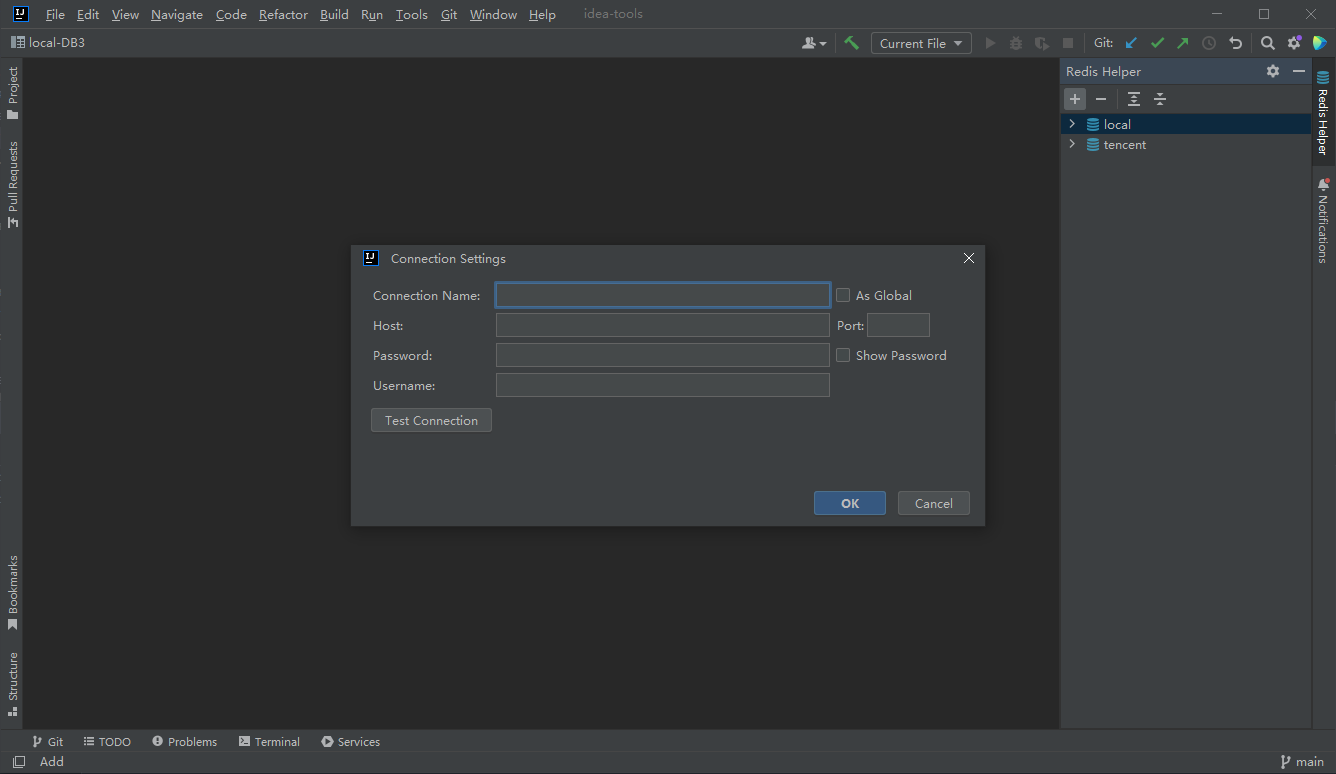Click the Run with Coverage icon
1336x774 pixels.
(x=1042, y=43)
